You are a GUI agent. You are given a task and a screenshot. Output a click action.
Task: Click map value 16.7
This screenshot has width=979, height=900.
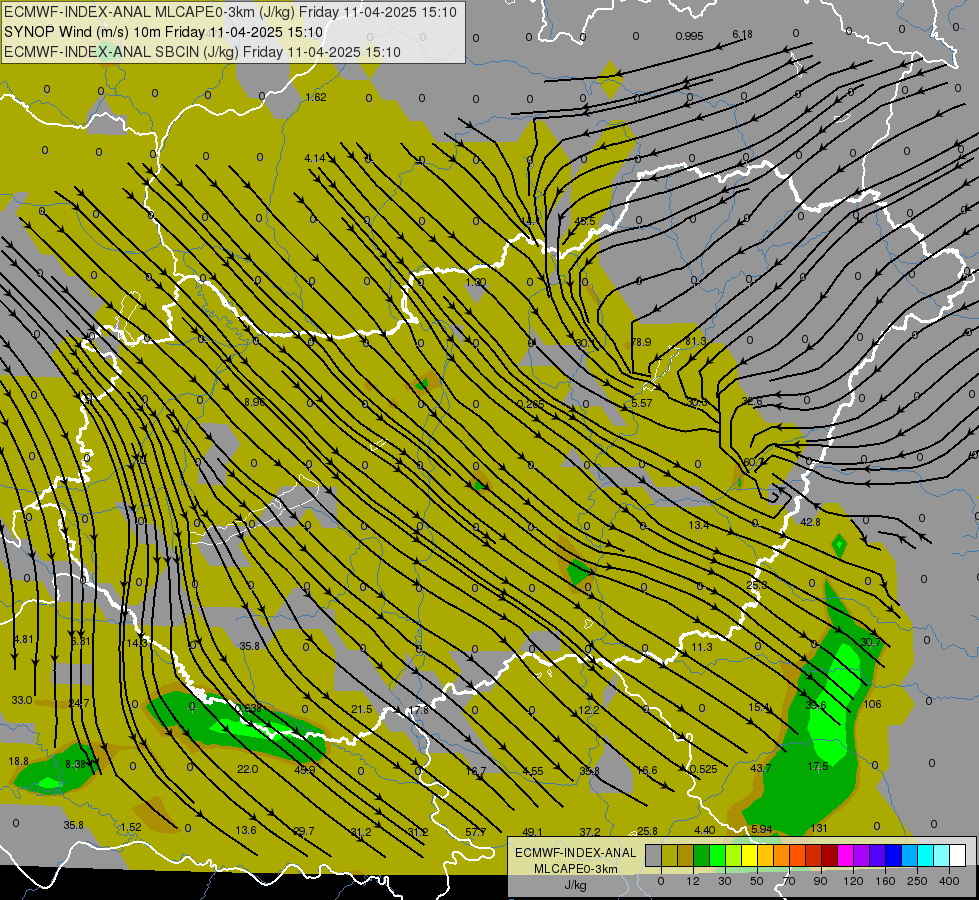476,771
